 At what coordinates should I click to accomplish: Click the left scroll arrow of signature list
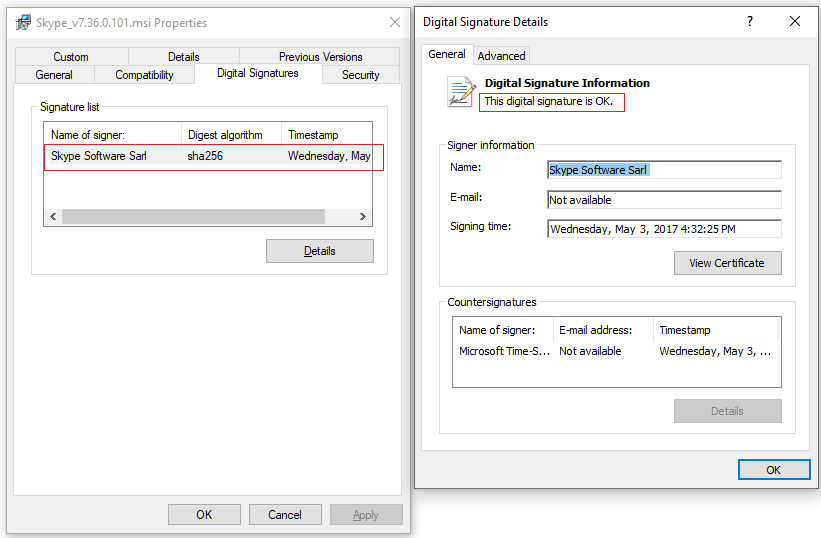pos(53,217)
